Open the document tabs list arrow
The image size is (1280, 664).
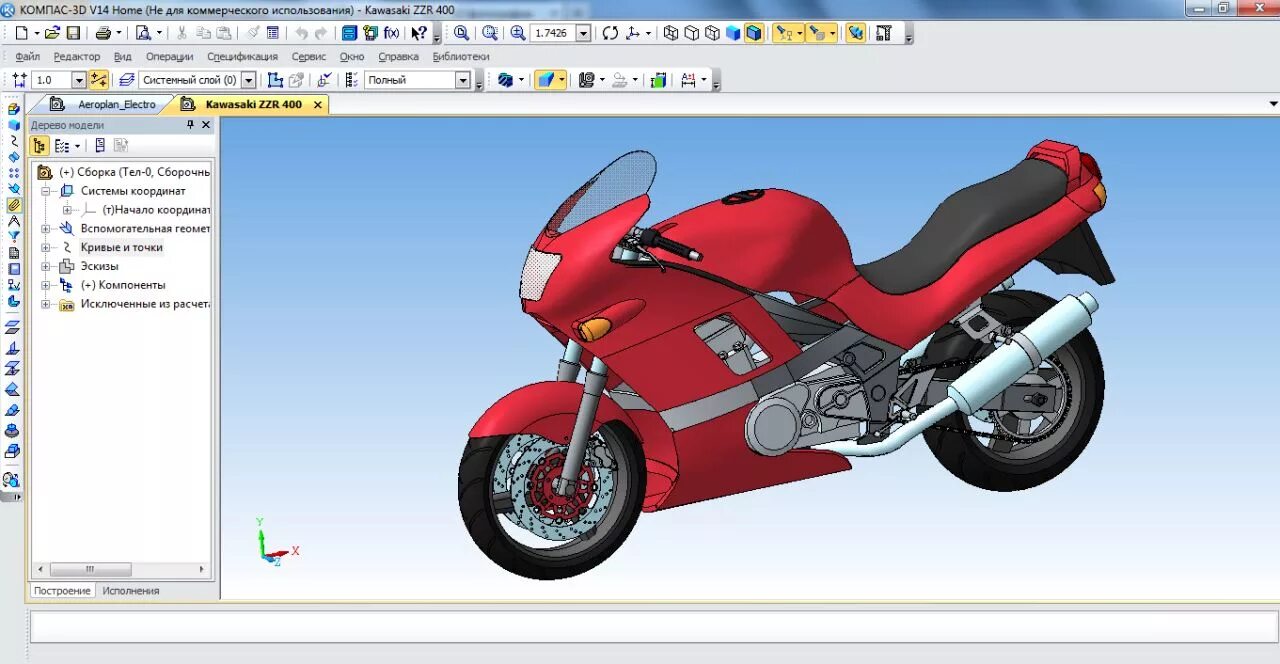pyautogui.click(x=1273, y=104)
